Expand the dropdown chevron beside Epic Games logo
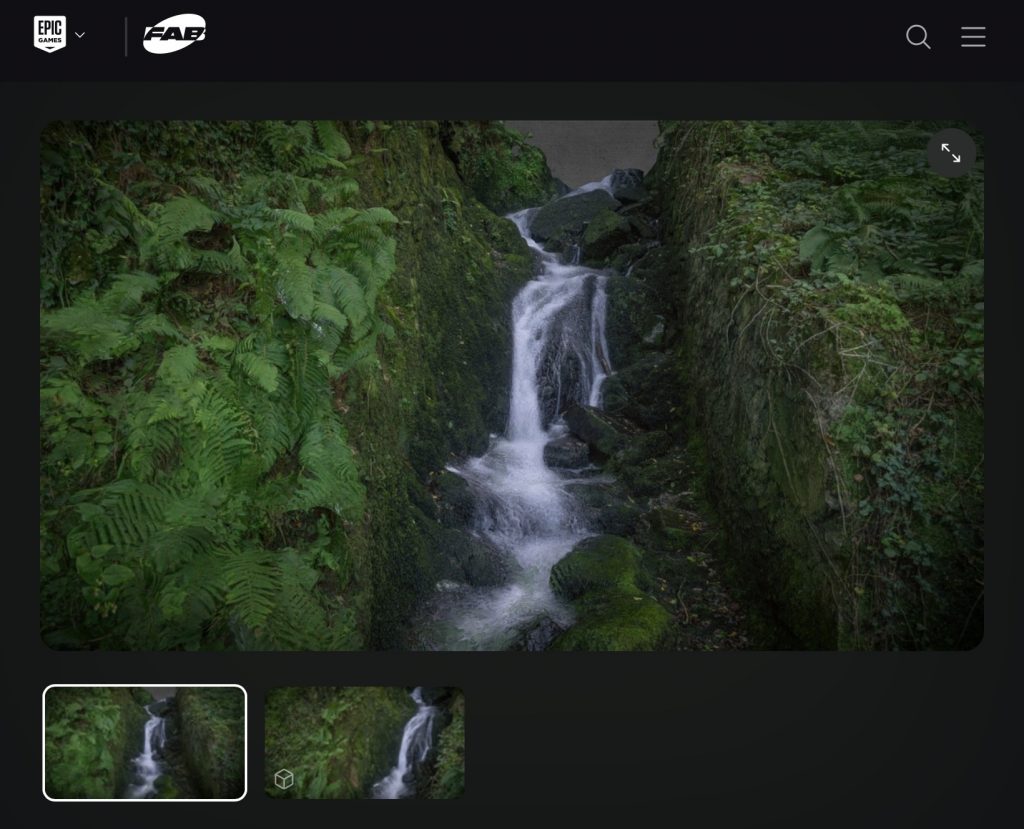The width and height of the screenshot is (1024, 829). [x=80, y=36]
